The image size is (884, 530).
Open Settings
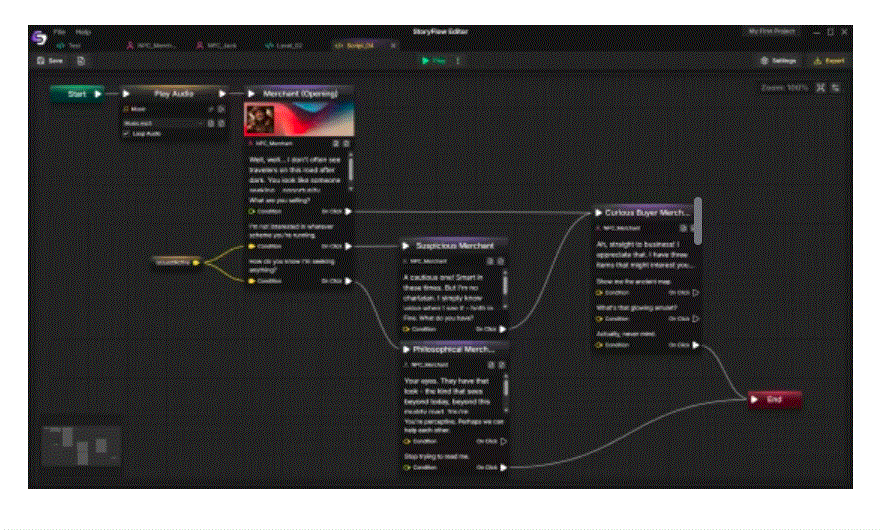[x=778, y=61]
